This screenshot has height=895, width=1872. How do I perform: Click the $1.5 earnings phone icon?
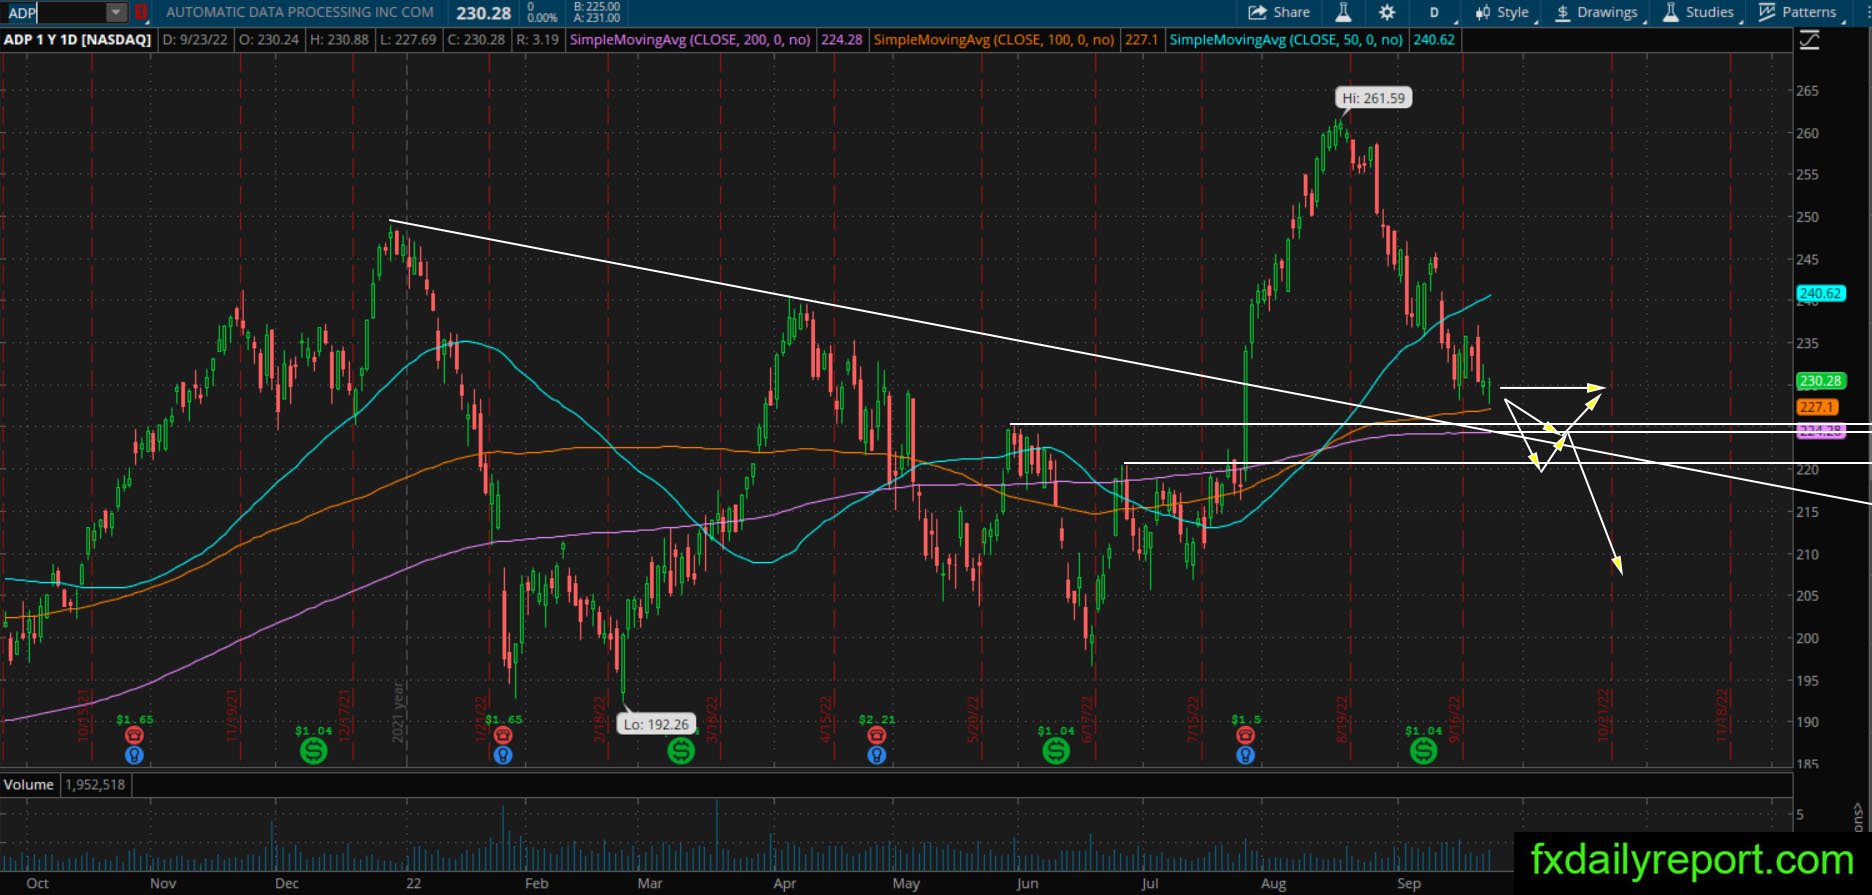coord(1245,736)
